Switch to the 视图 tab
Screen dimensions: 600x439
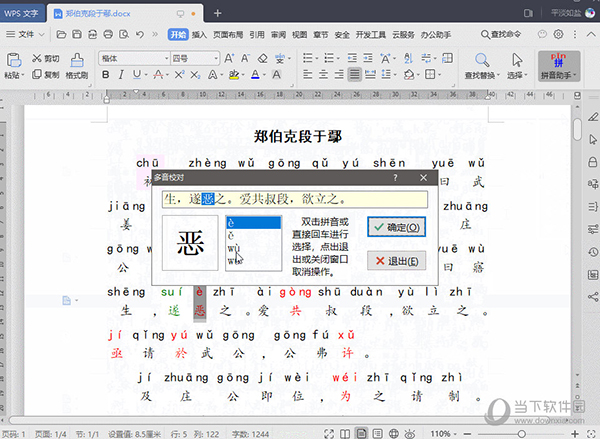click(x=299, y=35)
